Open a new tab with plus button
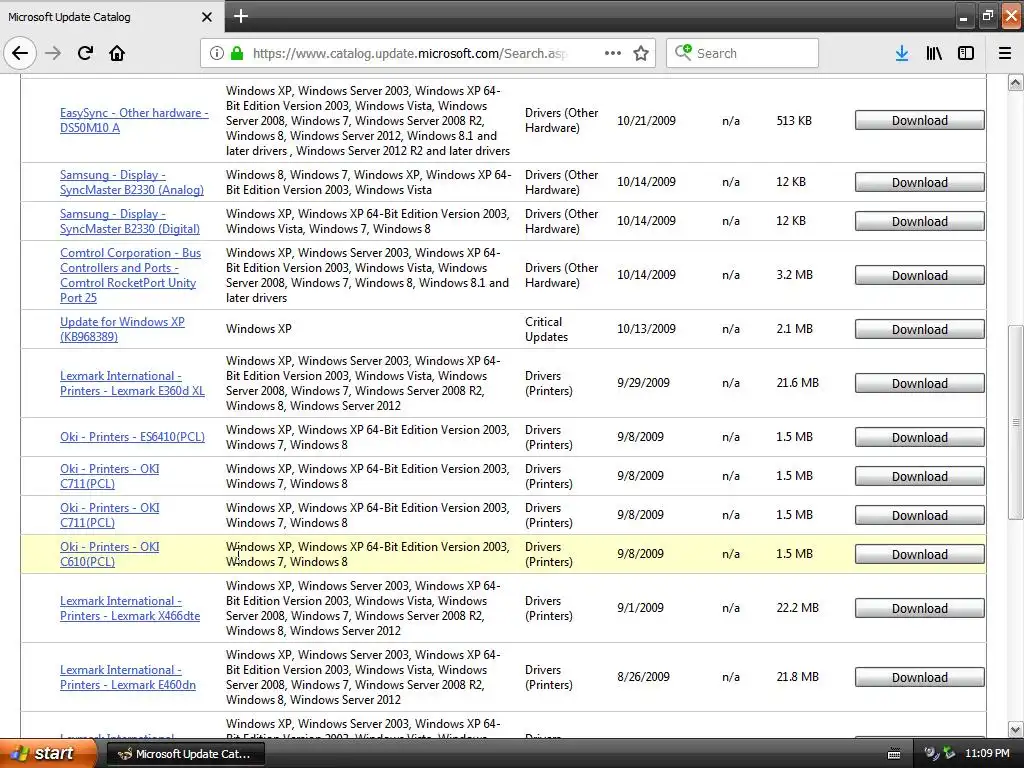 tap(241, 16)
